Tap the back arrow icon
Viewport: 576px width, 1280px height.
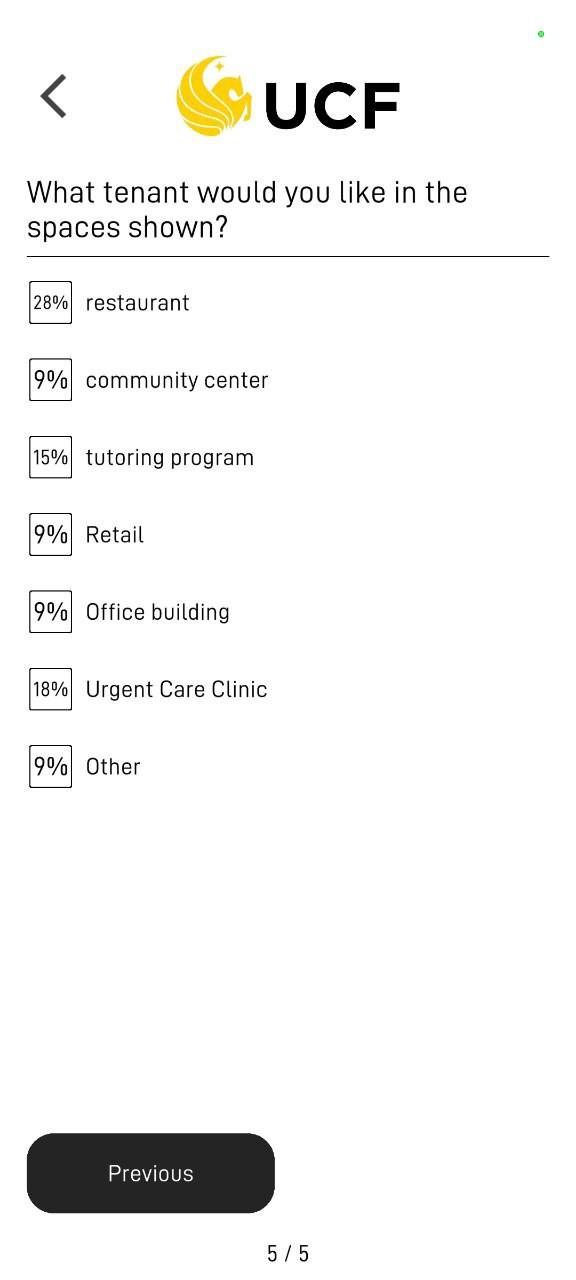coord(54,96)
